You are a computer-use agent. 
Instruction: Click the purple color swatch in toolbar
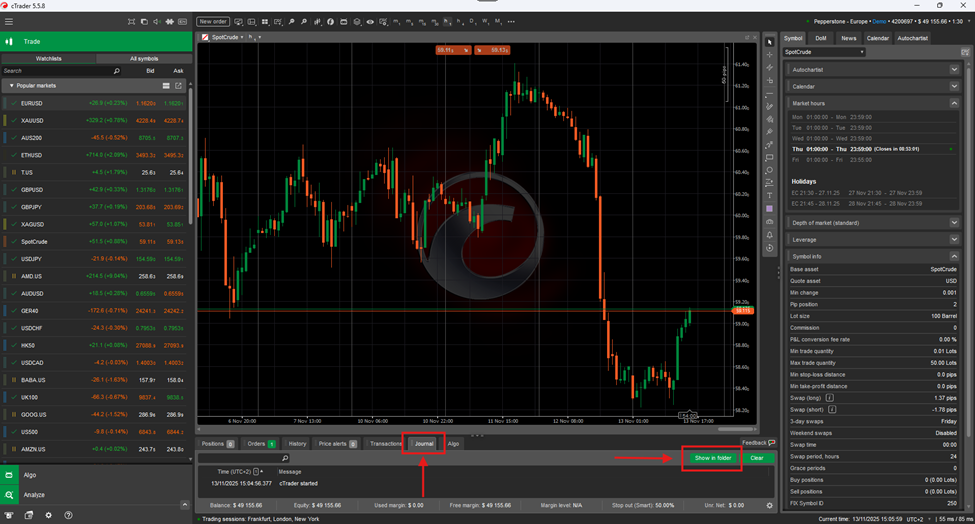(769, 209)
